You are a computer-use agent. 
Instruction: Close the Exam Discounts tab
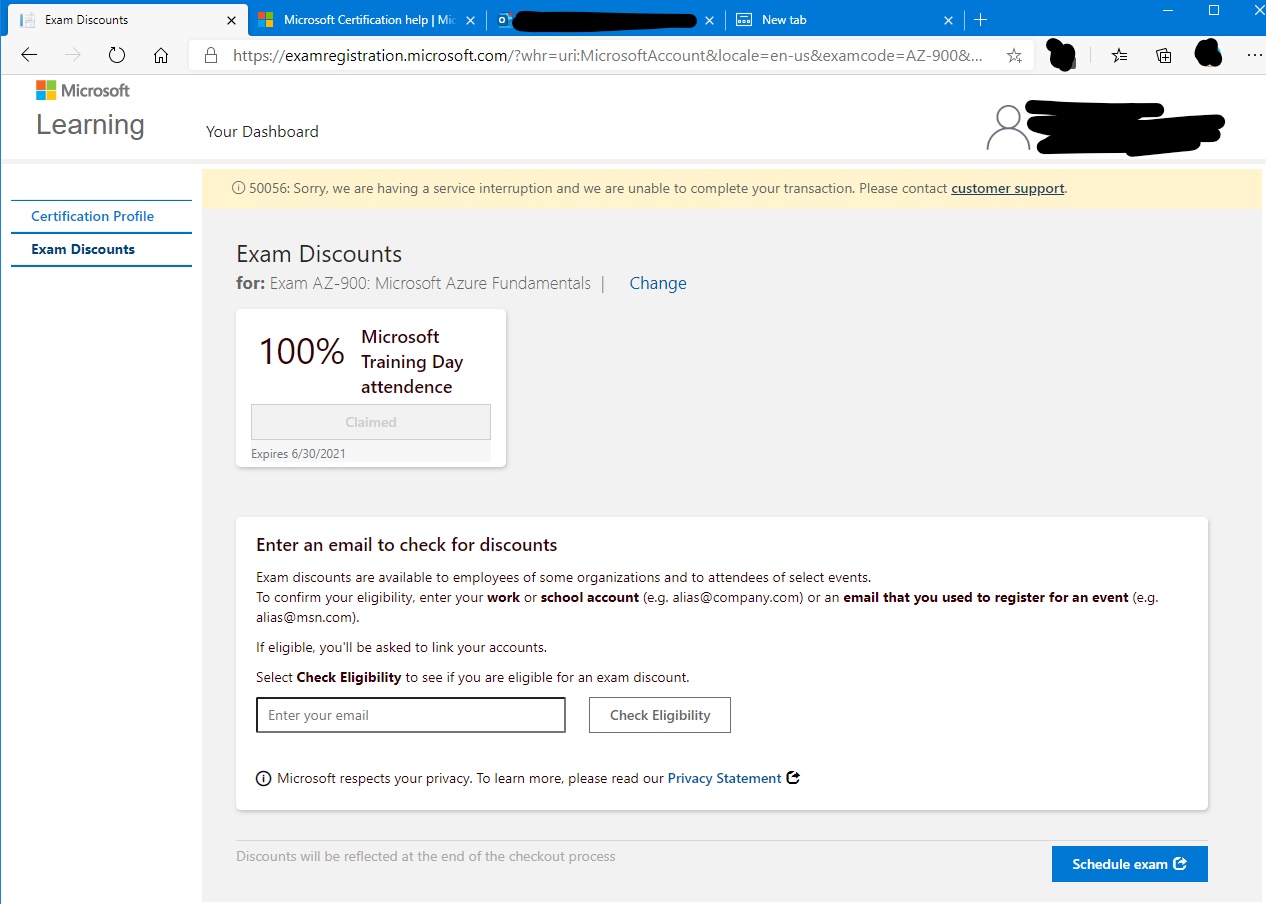[x=232, y=20]
